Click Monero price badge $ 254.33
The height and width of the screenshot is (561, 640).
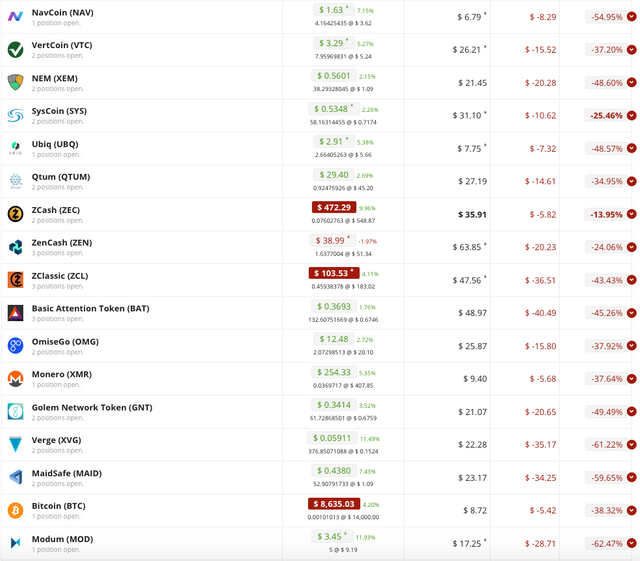click(334, 372)
